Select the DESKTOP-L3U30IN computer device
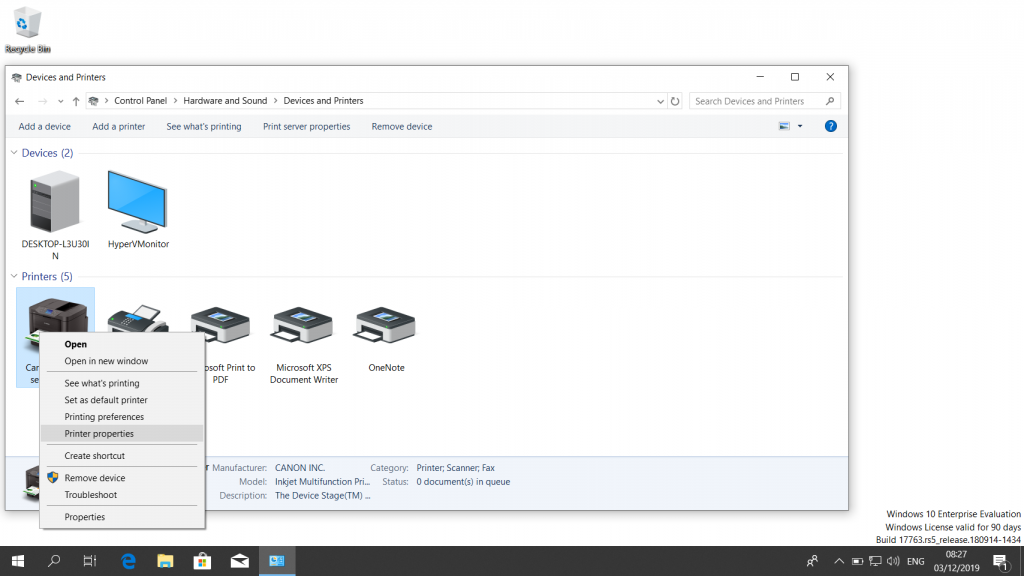Image resolution: width=1024 pixels, height=576 pixels. (56, 215)
